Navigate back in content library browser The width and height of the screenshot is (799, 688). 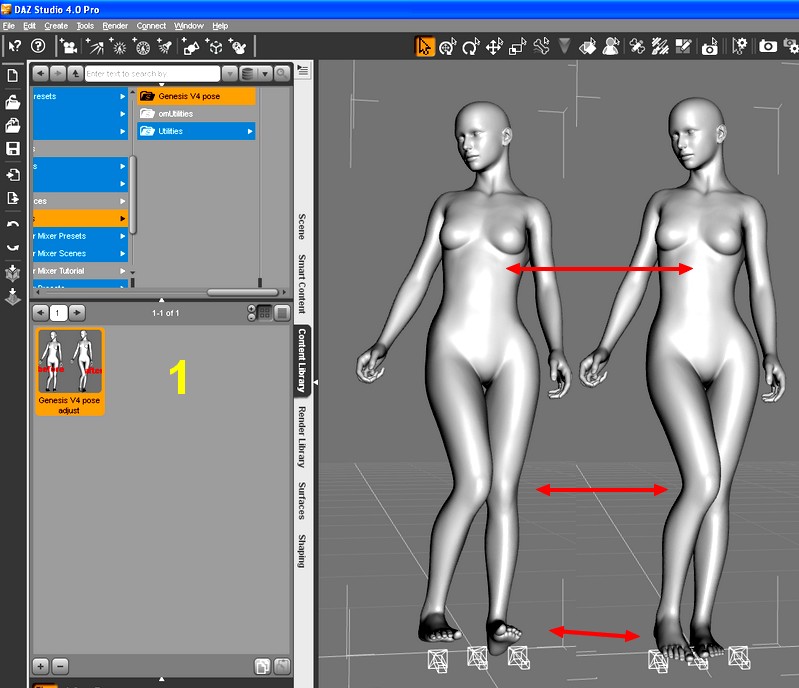pos(40,74)
